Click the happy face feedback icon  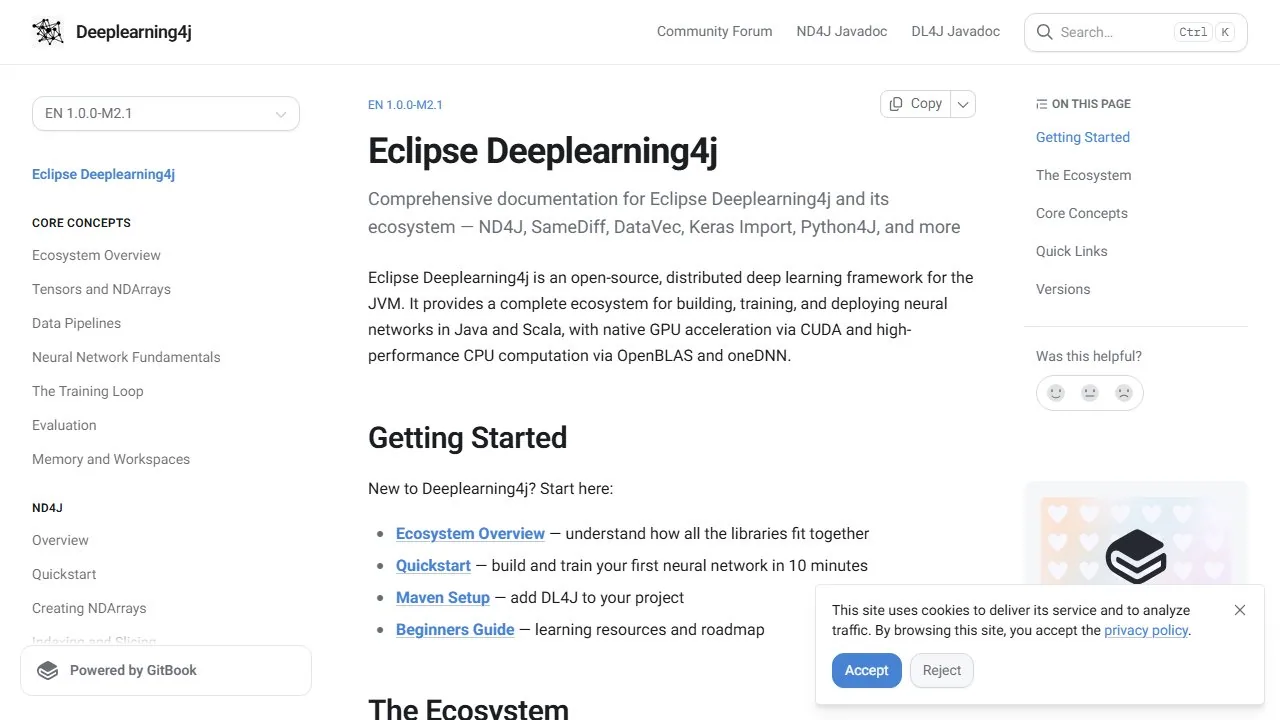pyautogui.click(x=1056, y=393)
